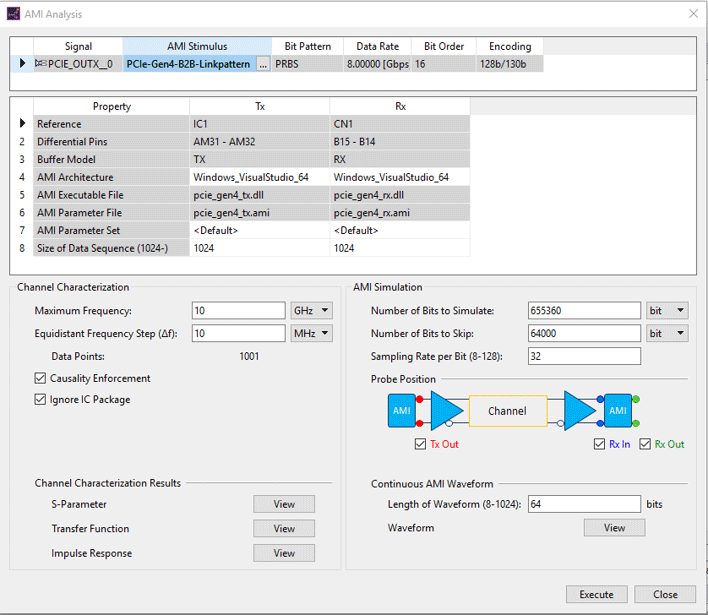Click the Property column header
Screen dimensions: 708x615
click(112, 106)
